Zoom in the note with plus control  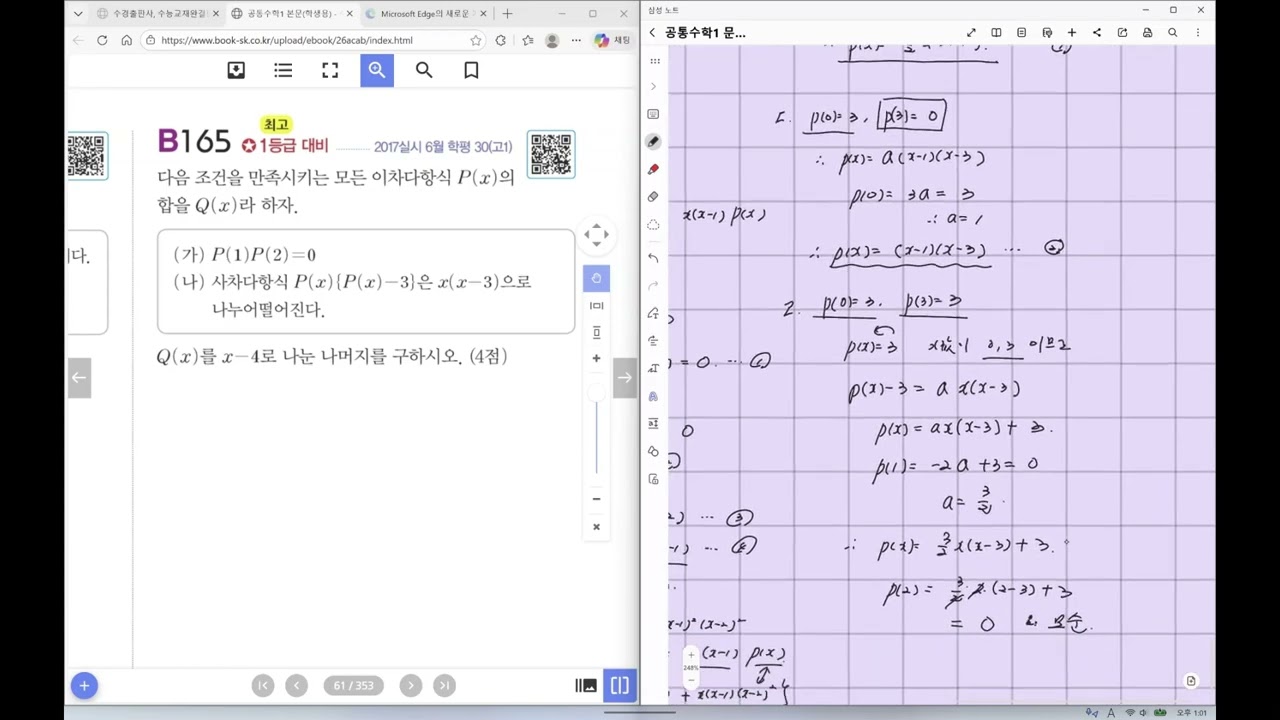(691, 656)
